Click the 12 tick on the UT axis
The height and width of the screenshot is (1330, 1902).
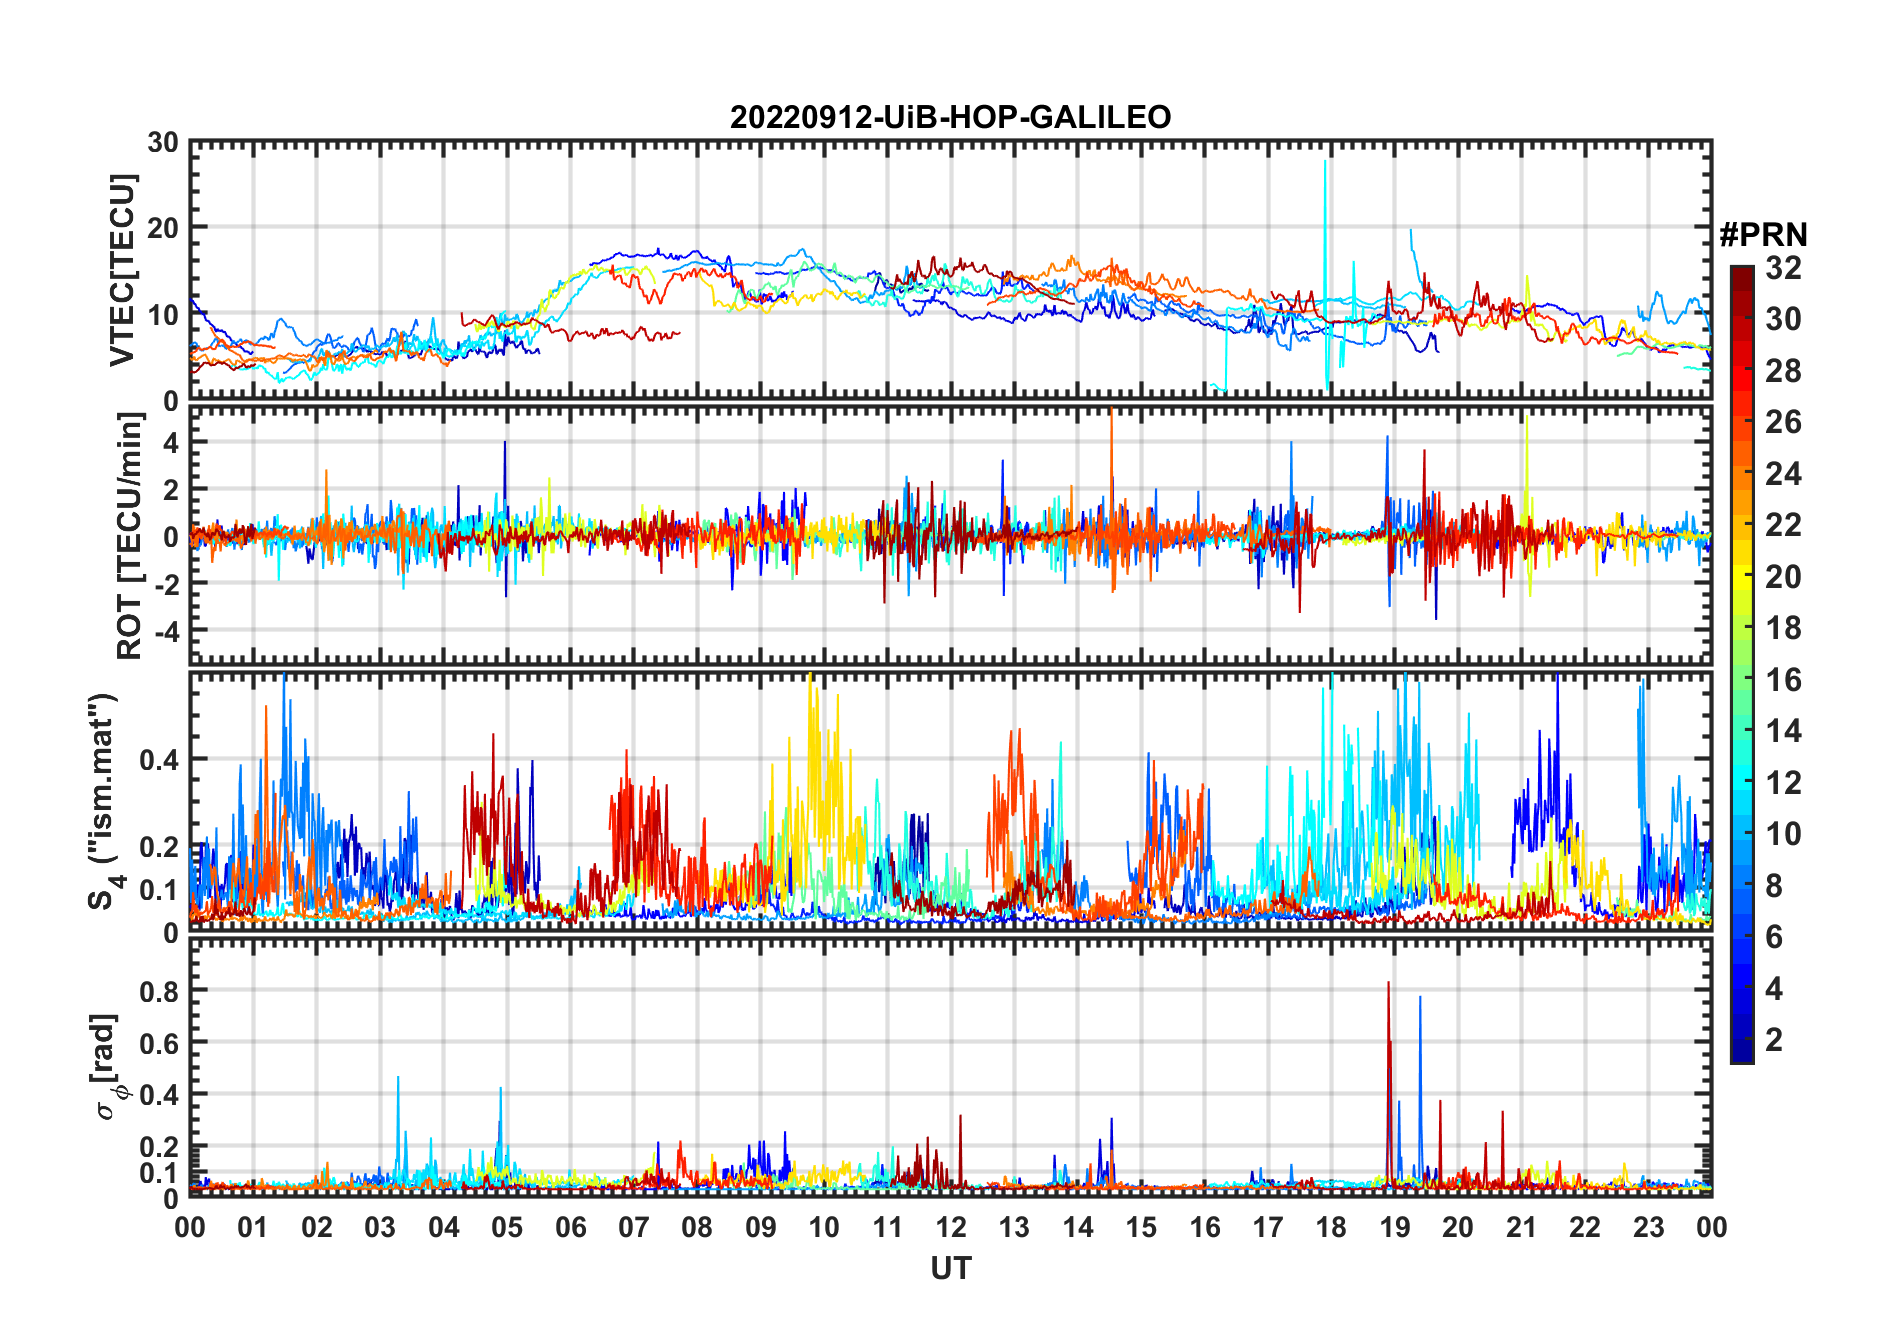[951, 1227]
